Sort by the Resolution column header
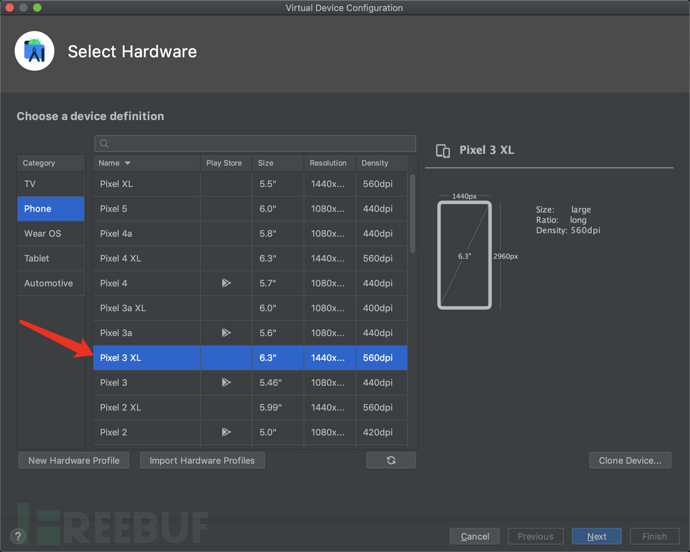690x552 pixels. pyautogui.click(x=330, y=163)
